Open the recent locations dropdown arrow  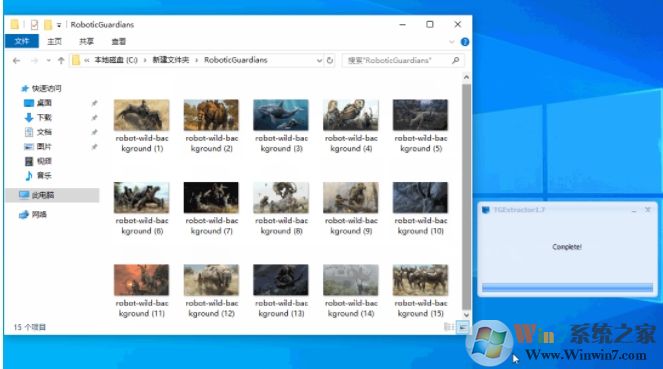click(48, 60)
